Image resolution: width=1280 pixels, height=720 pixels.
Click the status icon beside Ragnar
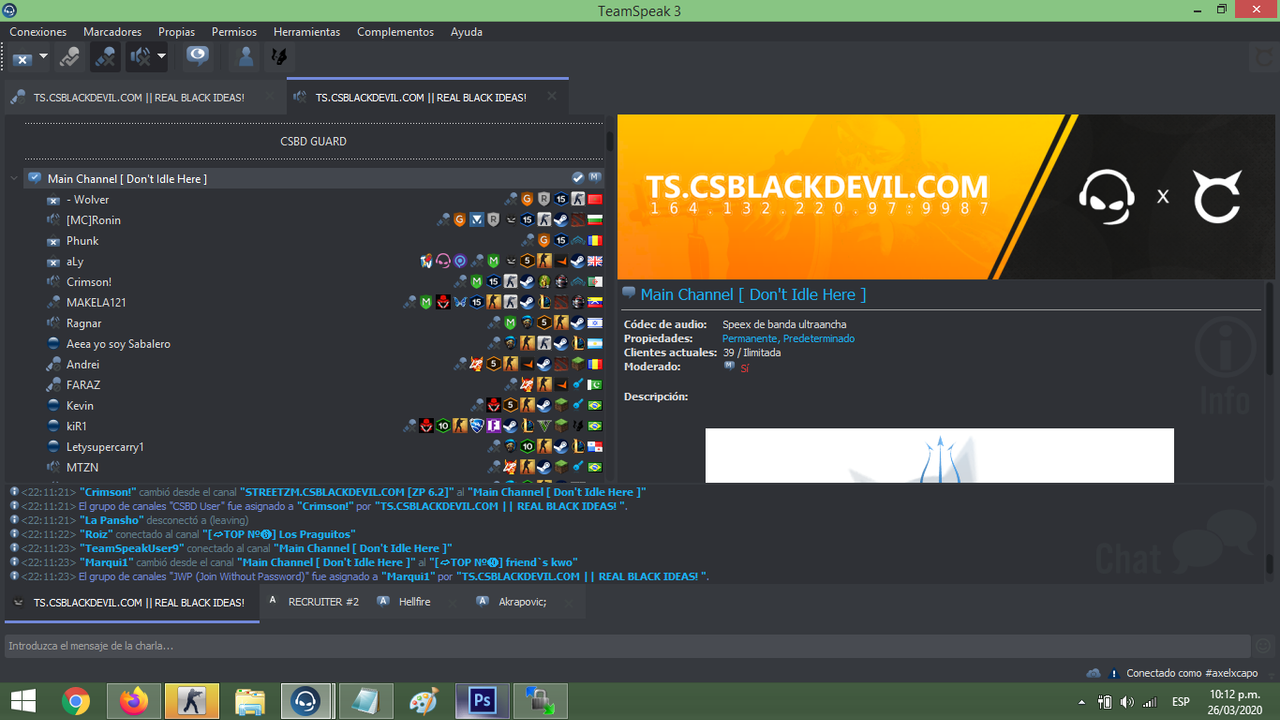(x=54, y=323)
